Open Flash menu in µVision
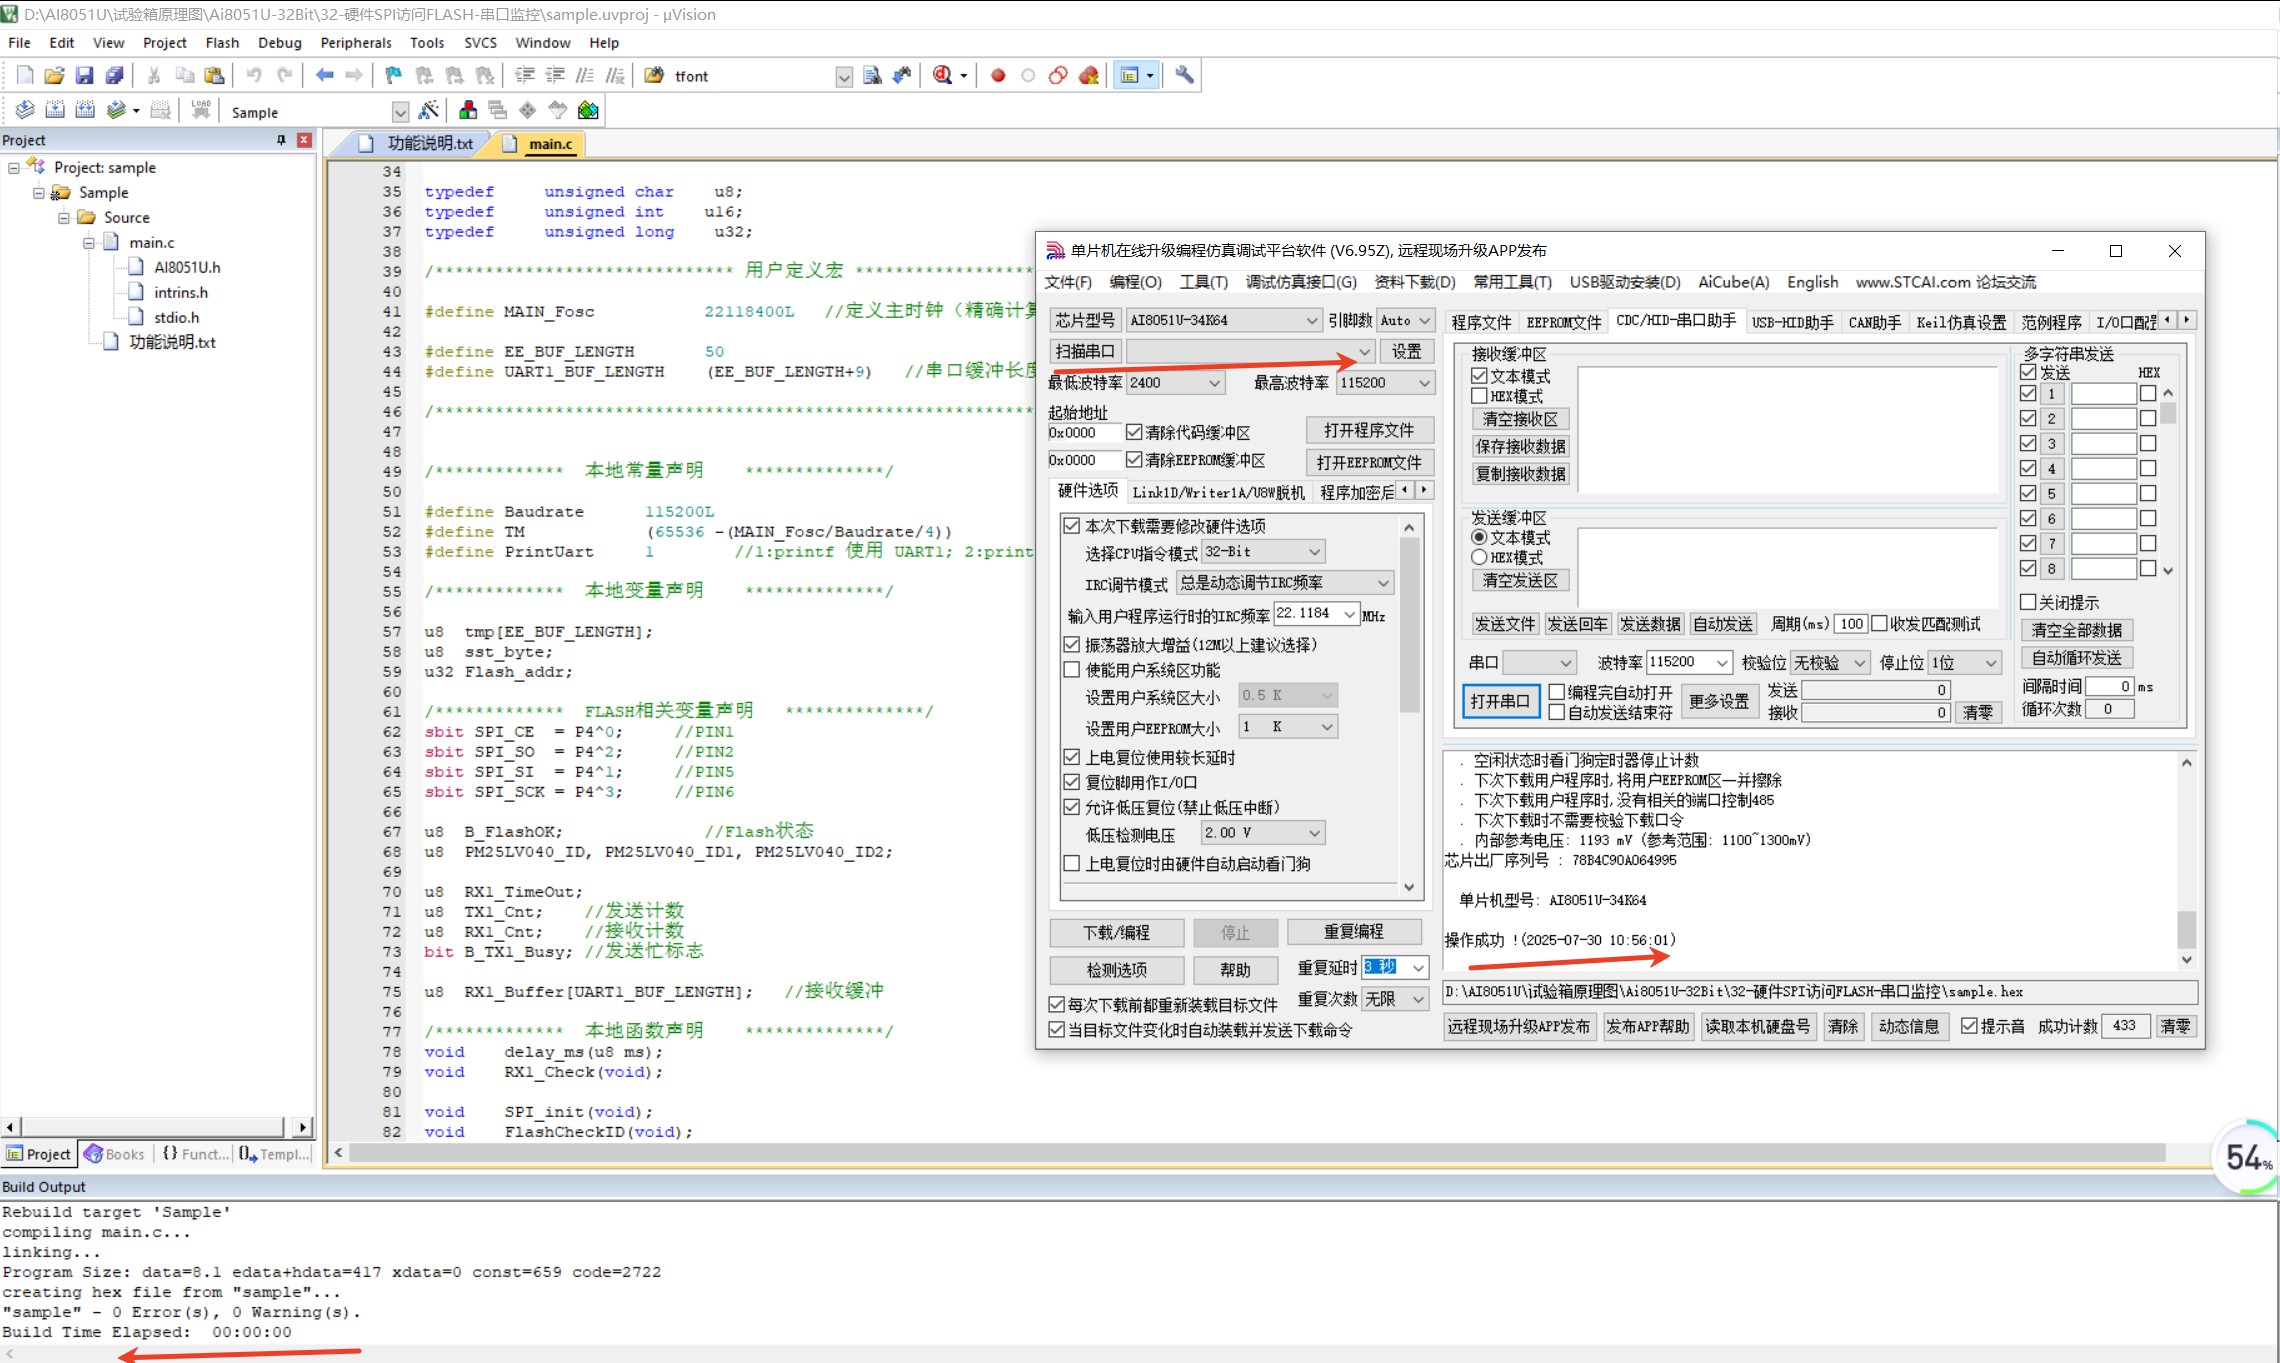Screen dimensions: 2280x1363 coord(222,42)
